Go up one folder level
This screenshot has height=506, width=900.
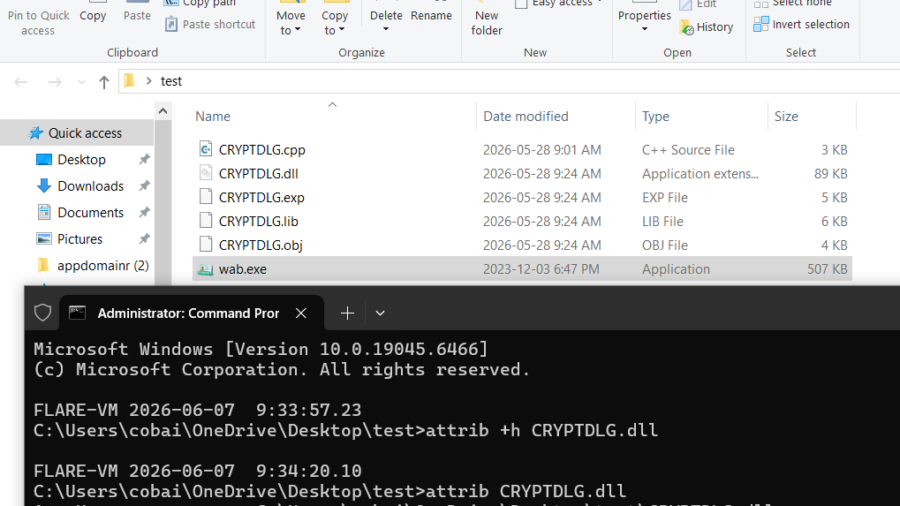coord(104,81)
